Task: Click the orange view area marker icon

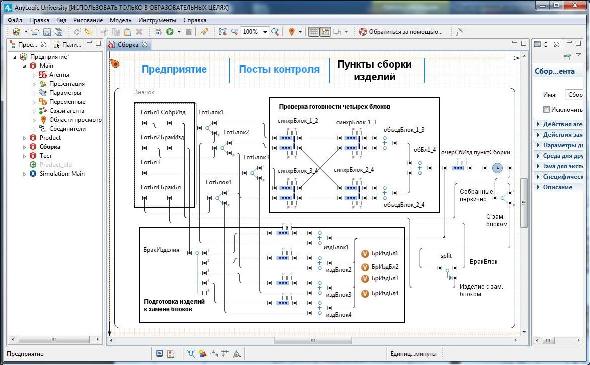Action: click(x=291, y=32)
